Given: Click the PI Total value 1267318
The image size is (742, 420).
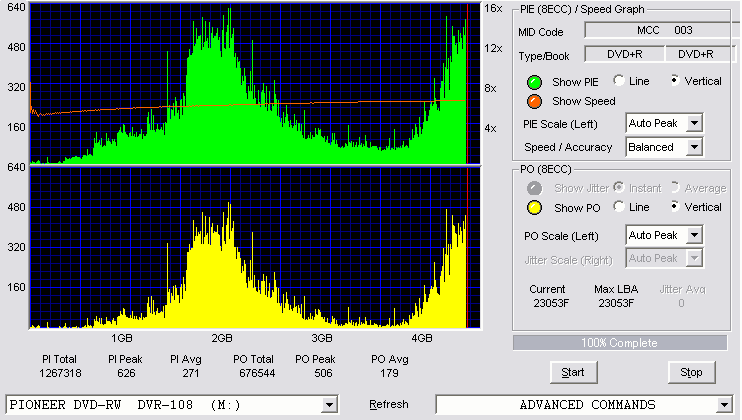Looking at the screenshot, I should (x=60, y=373).
